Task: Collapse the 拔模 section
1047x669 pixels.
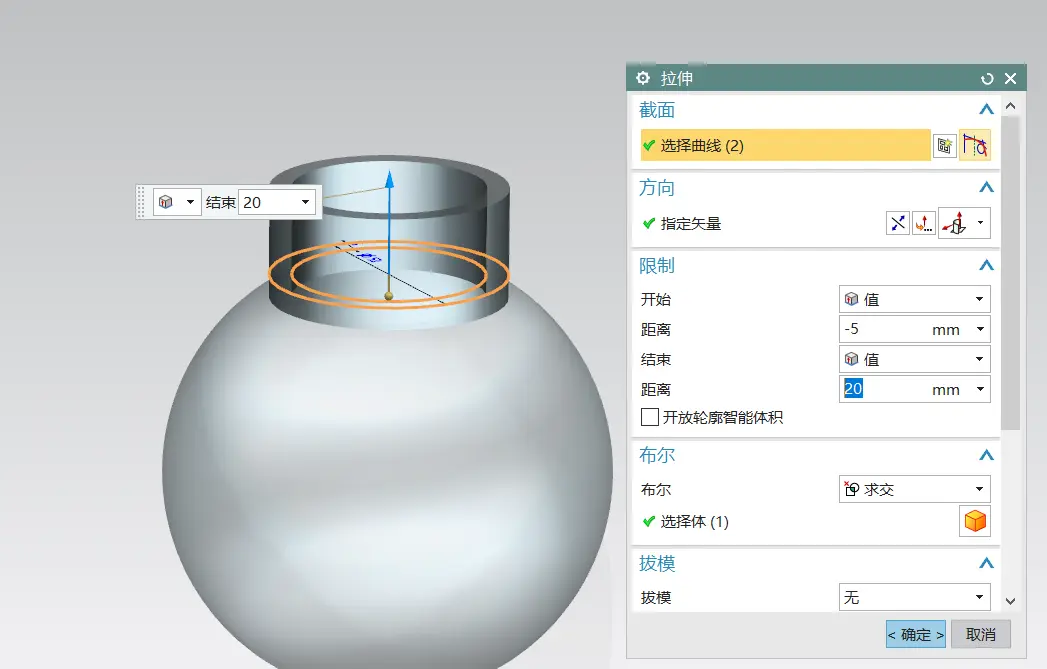Action: tap(986, 564)
